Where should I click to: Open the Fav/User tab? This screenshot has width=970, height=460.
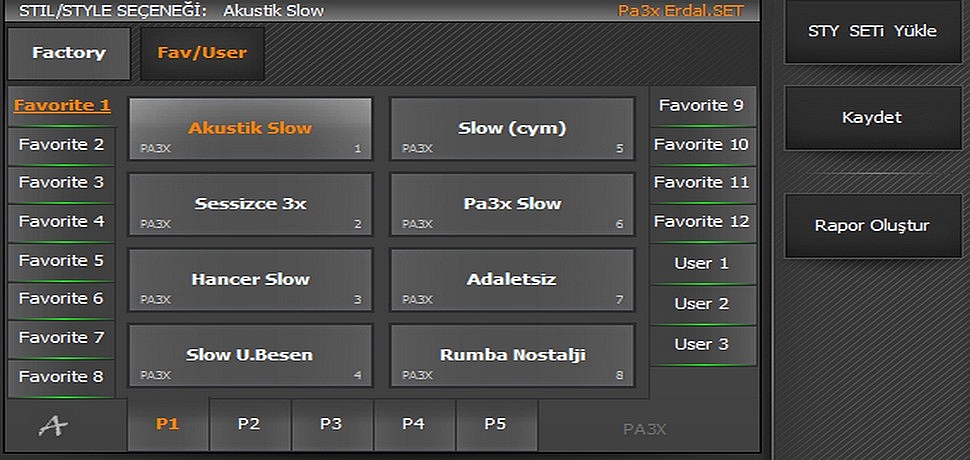202,53
